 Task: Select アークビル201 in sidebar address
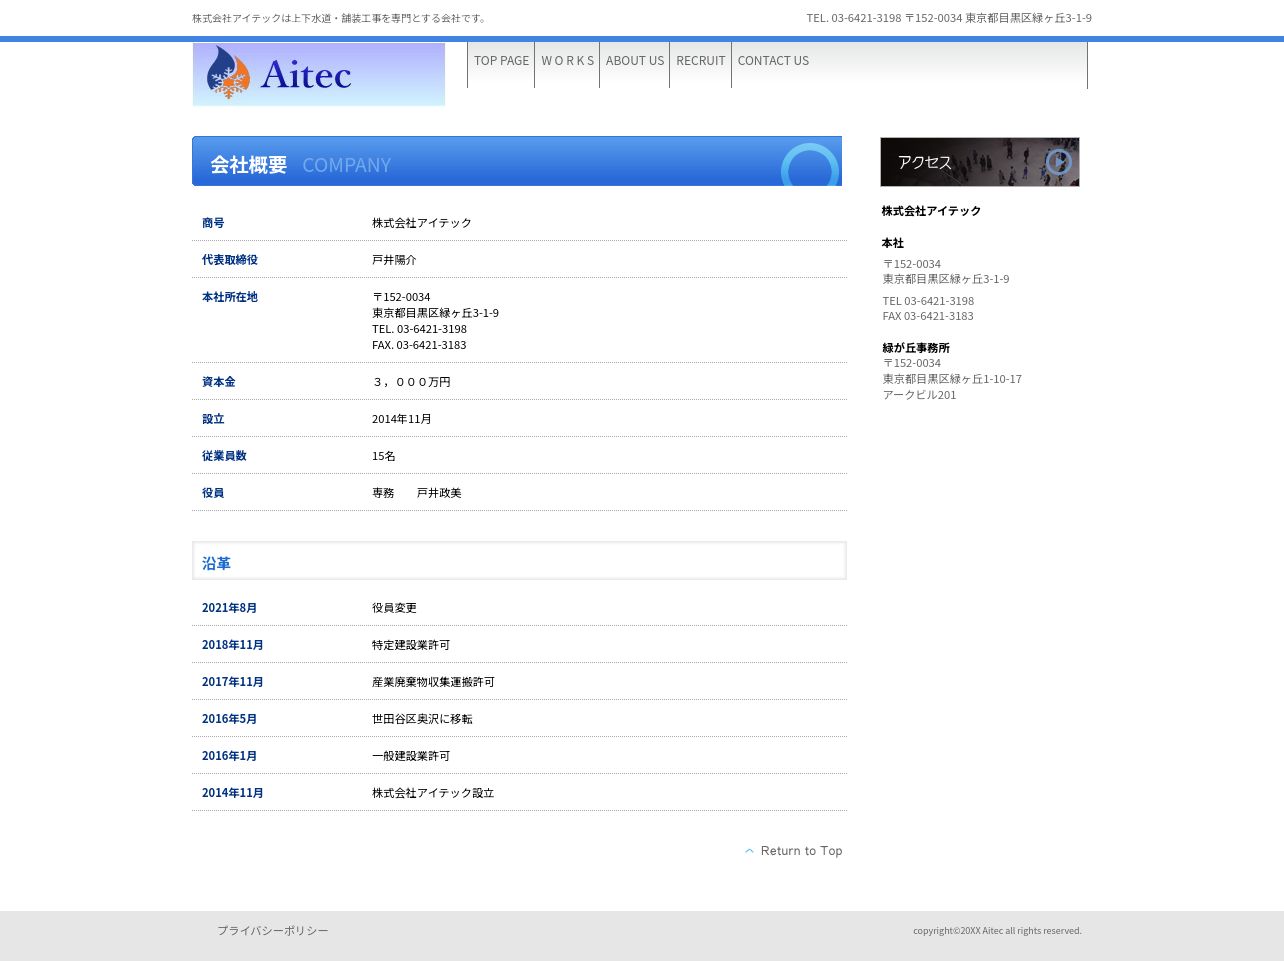pos(919,395)
